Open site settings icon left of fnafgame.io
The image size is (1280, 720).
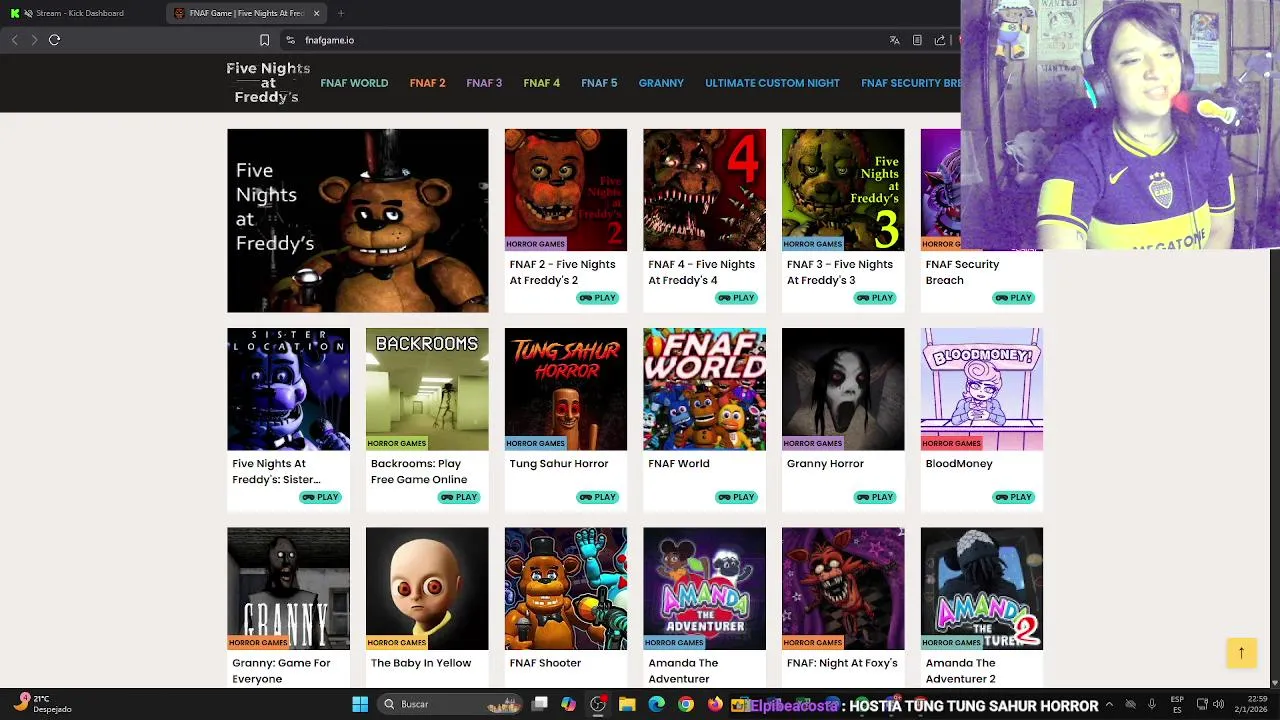pos(290,40)
